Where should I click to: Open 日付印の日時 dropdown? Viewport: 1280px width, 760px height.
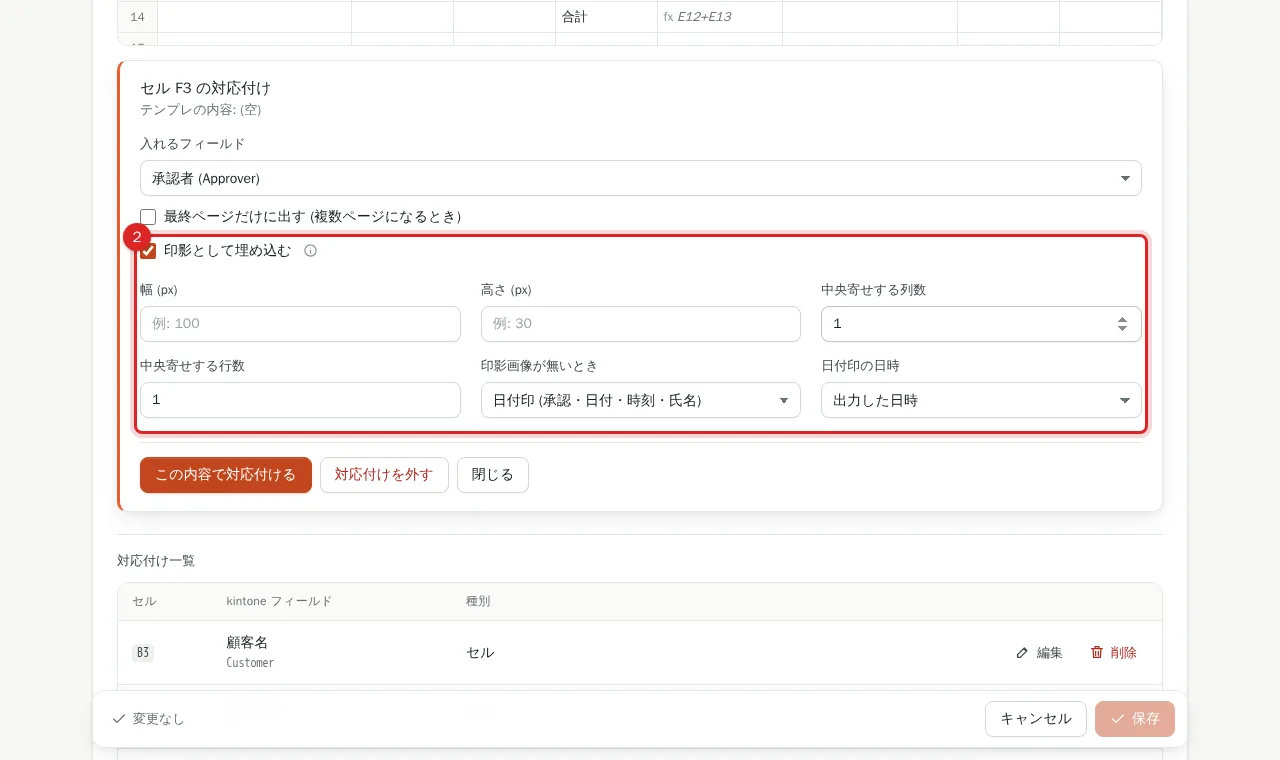pyautogui.click(x=981, y=400)
